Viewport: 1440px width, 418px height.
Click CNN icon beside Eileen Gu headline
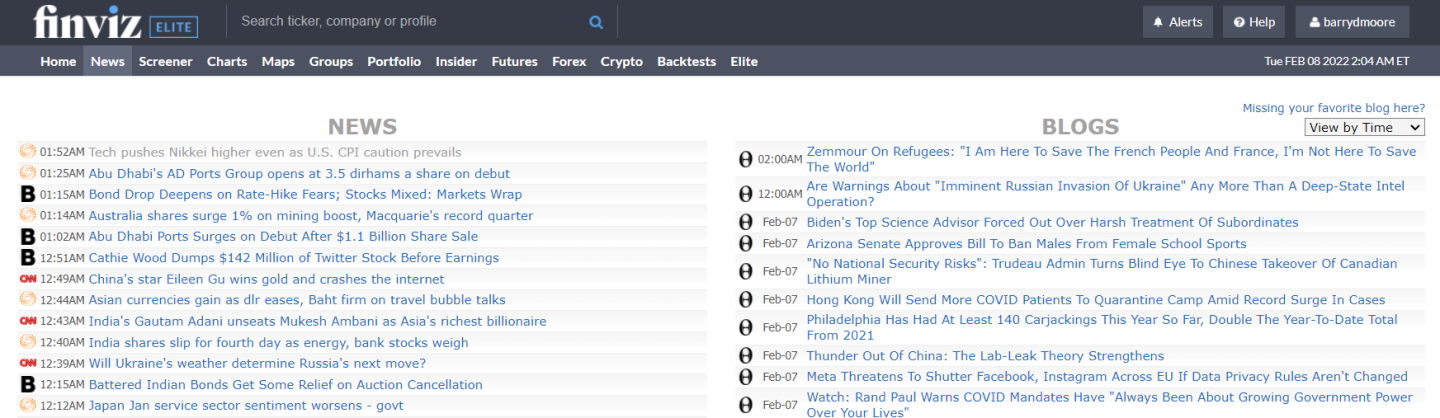tap(28, 279)
